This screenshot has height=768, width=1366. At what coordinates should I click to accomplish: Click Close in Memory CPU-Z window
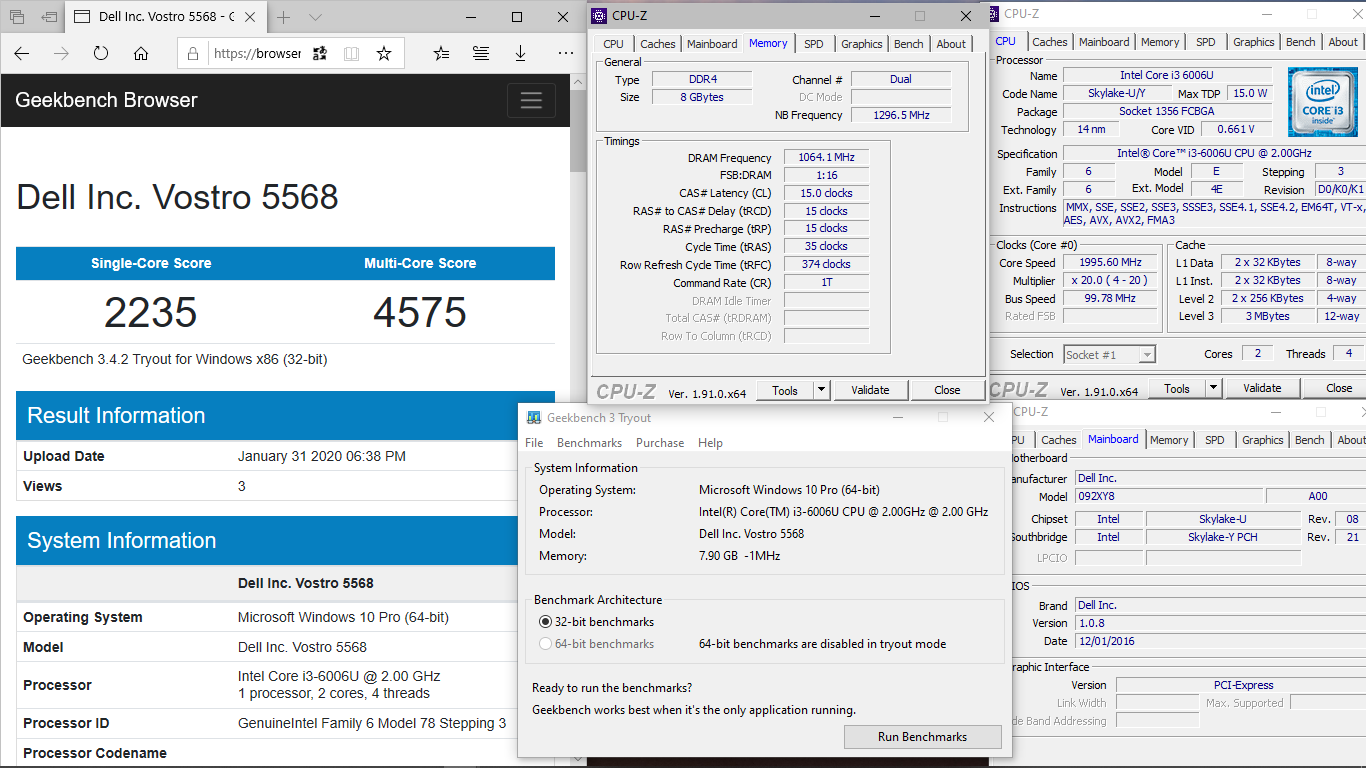click(947, 390)
